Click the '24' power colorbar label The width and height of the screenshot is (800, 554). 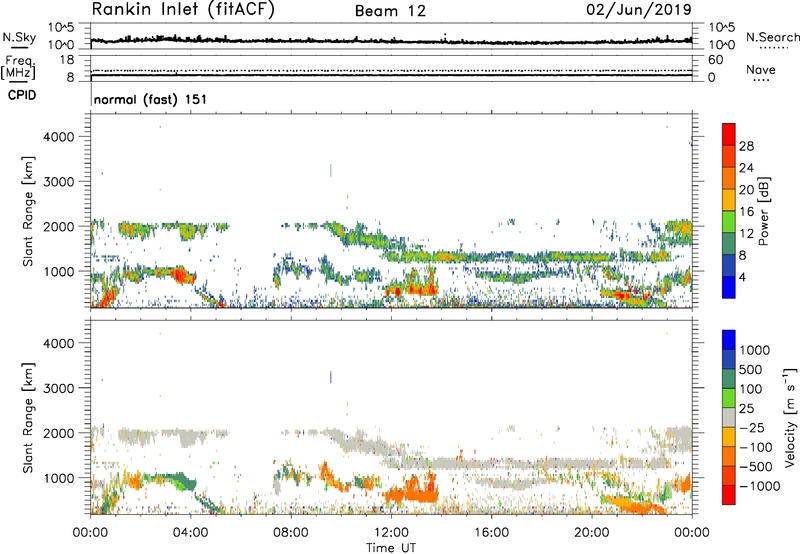pos(746,168)
